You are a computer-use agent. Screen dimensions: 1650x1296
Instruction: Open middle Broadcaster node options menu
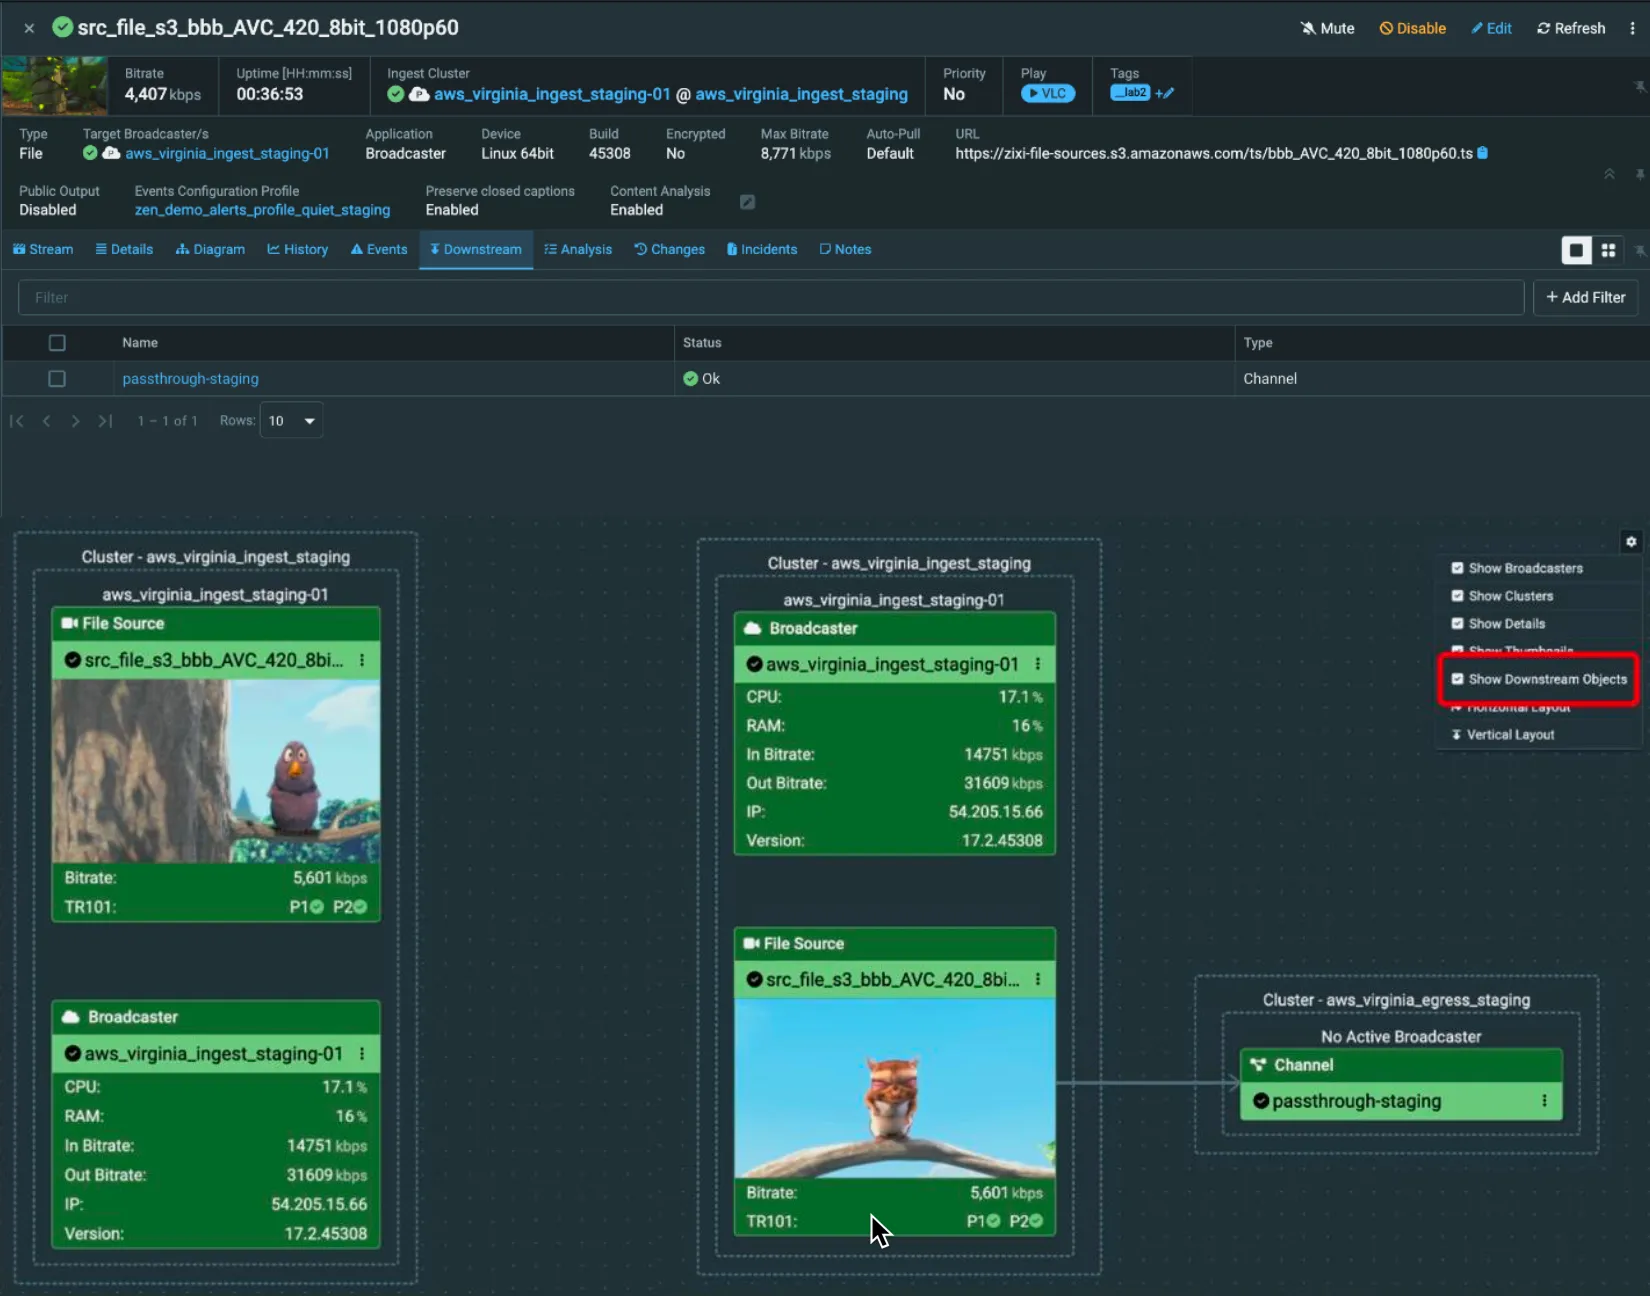[x=1038, y=664]
